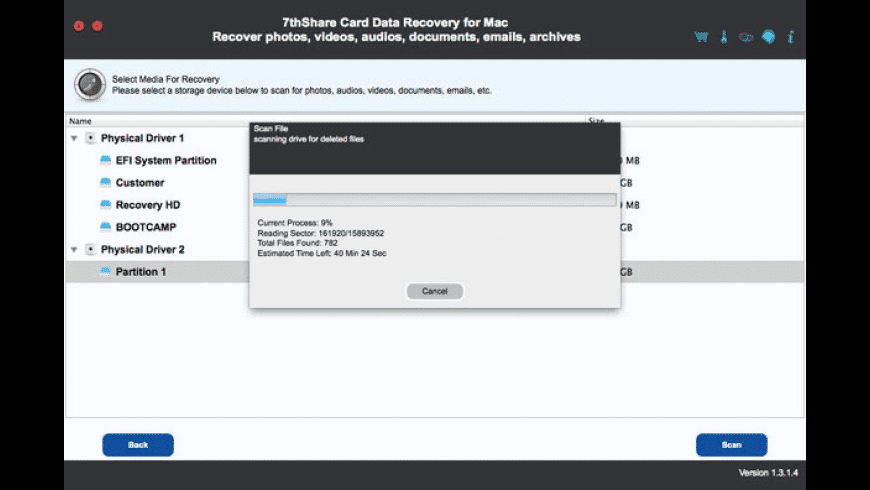The width and height of the screenshot is (870, 490).
Task: Select the BOOTCAMP partition
Action: tap(146, 227)
